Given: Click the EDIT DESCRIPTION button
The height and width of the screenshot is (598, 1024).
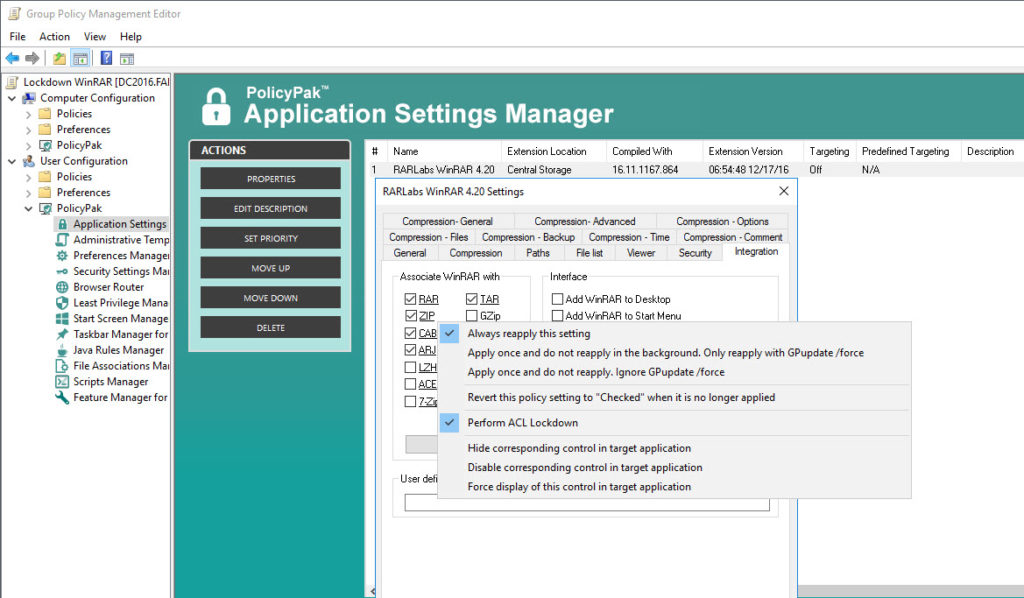Looking at the screenshot, I should [270, 209].
